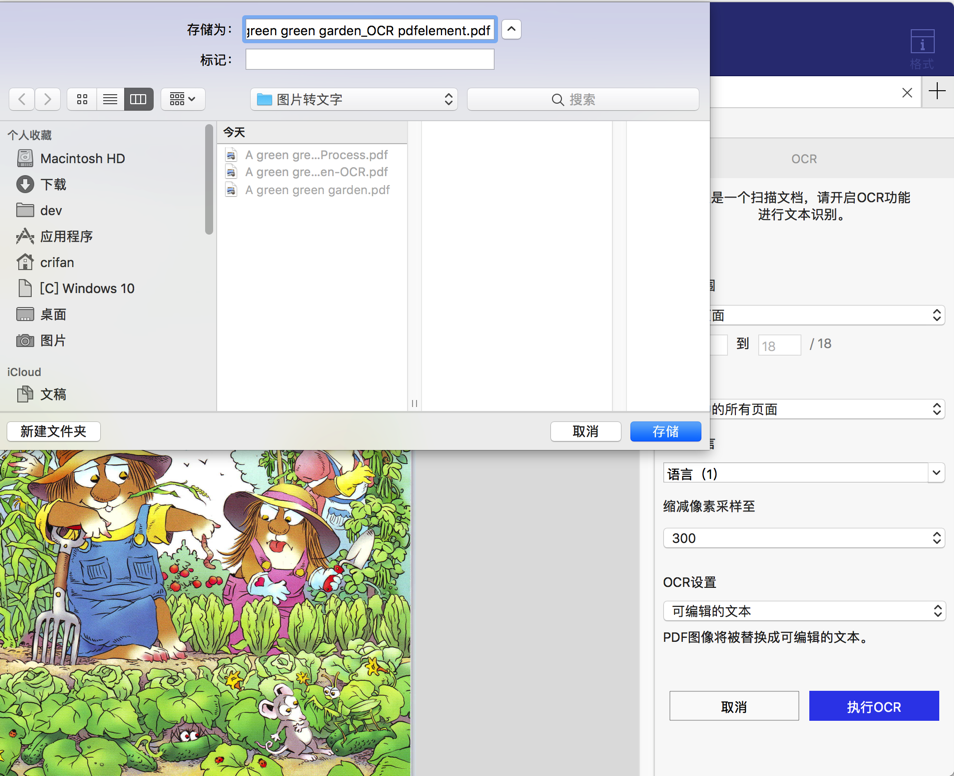This screenshot has height=776, width=954.
Task: Click the 下载 download arrow icon
Action: coord(25,184)
